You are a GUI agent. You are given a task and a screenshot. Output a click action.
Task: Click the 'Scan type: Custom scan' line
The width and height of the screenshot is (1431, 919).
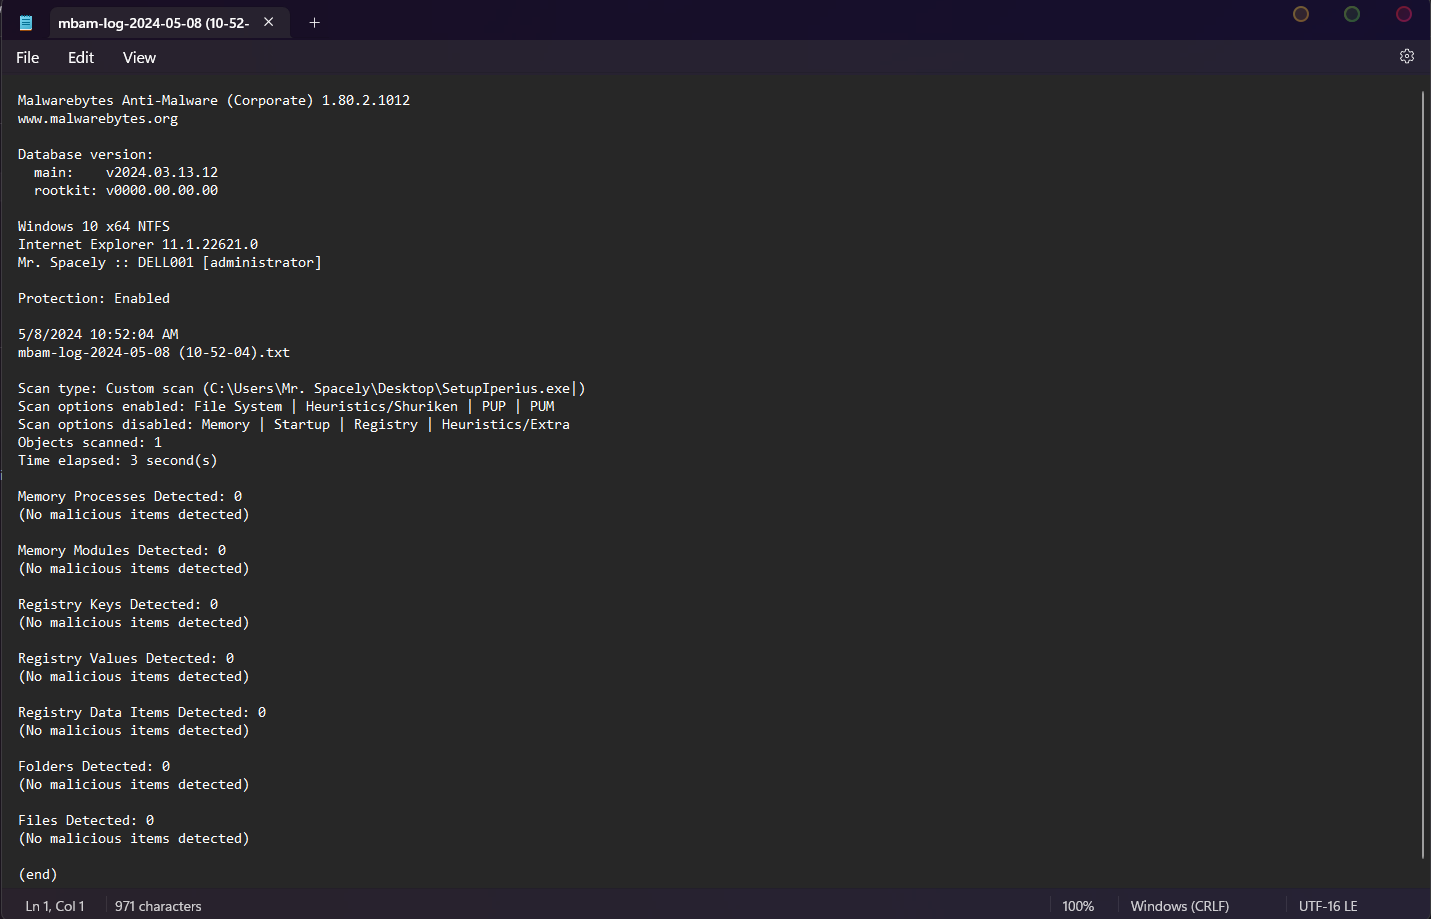[301, 389]
